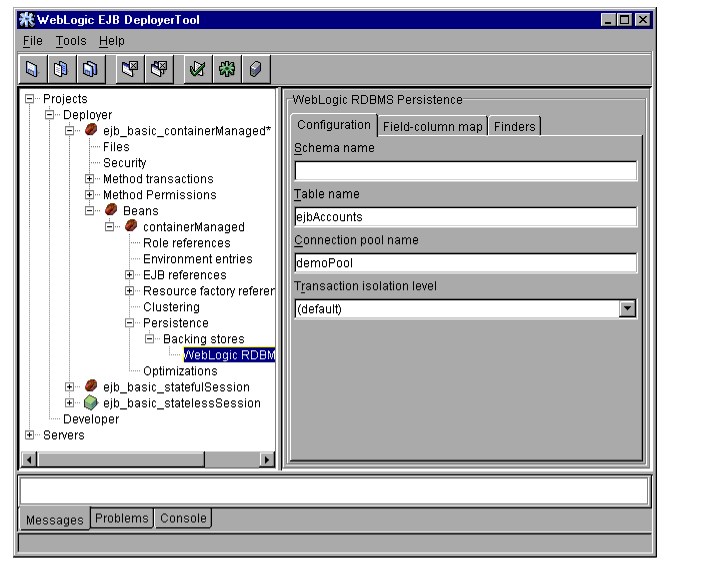Collapse the Backing stores node
The image size is (713, 573).
pos(150,339)
